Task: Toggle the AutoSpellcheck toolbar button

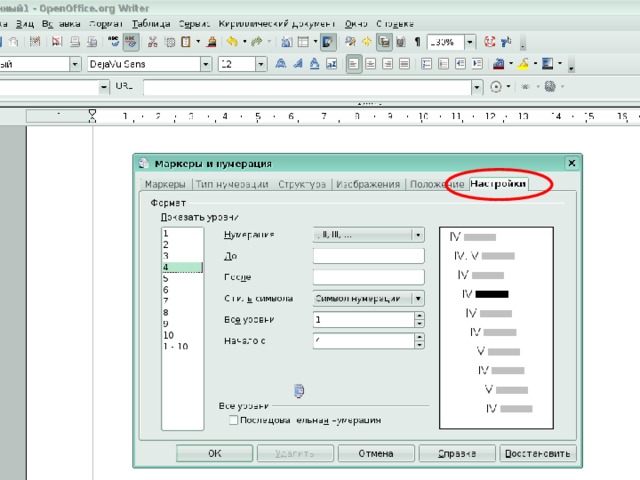Action: [131, 42]
